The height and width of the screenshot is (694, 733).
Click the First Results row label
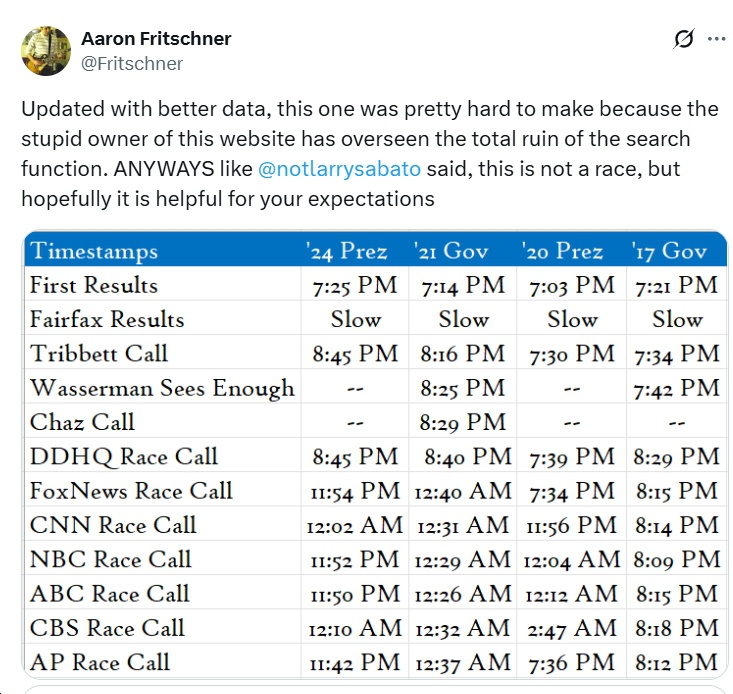94,285
